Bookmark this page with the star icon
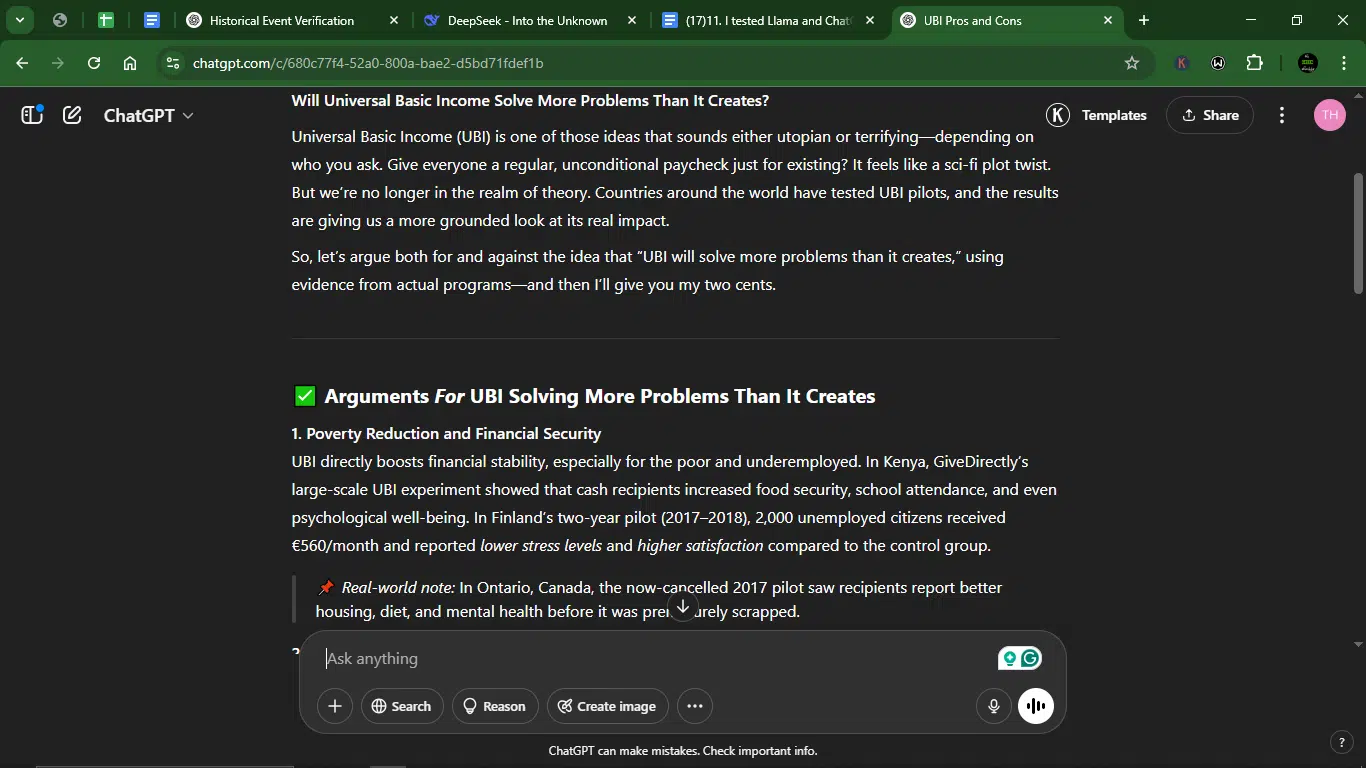The width and height of the screenshot is (1366, 768). (x=1132, y=63)
